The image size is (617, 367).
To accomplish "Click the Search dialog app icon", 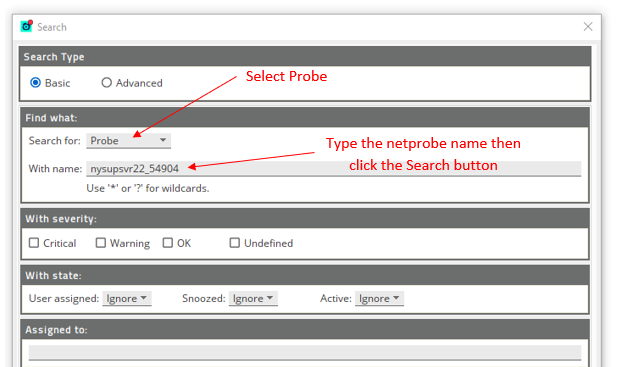I will 27,26.
